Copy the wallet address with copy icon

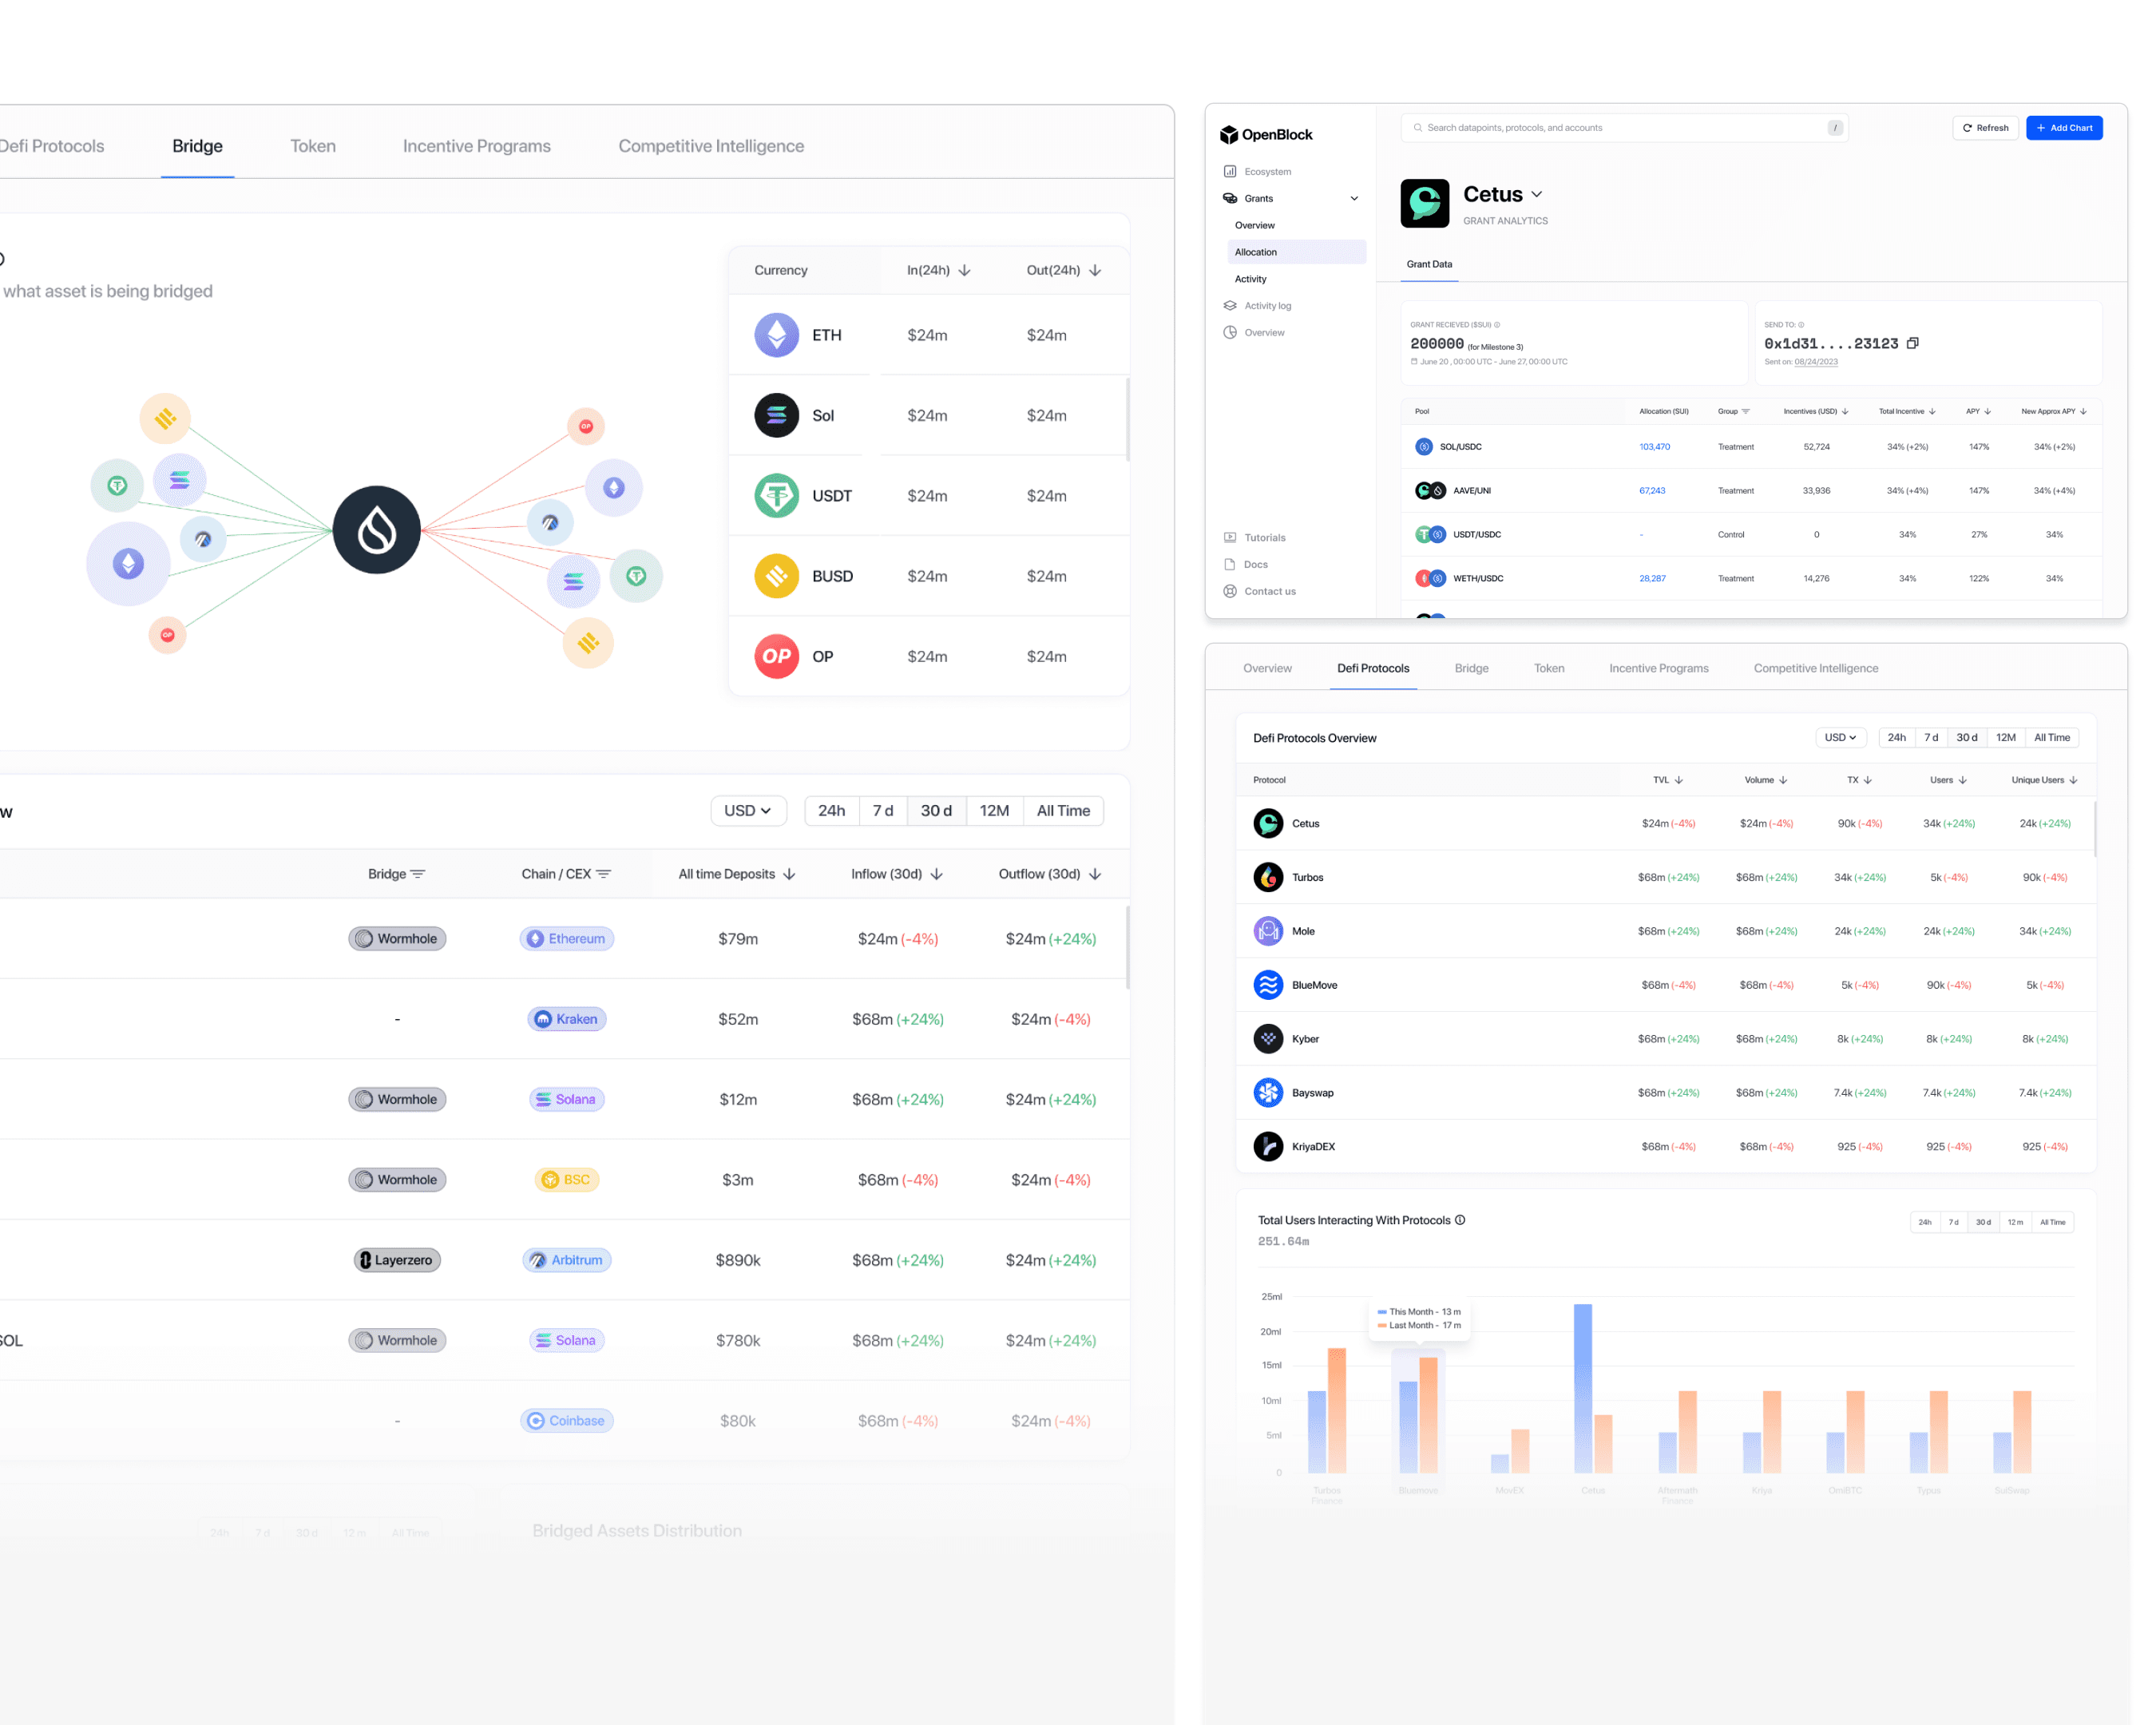coord(1912,343)
